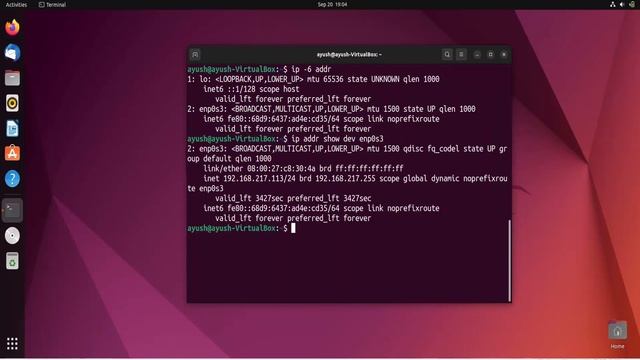Open Rhythmbox music player in dock
This screenshot has width=640, height=360.
[x=12, y=103]
